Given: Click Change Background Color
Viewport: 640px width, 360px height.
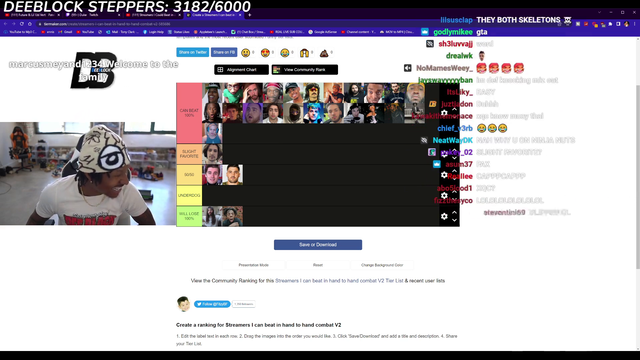Looking at the screenshot, I should point(382,265).
